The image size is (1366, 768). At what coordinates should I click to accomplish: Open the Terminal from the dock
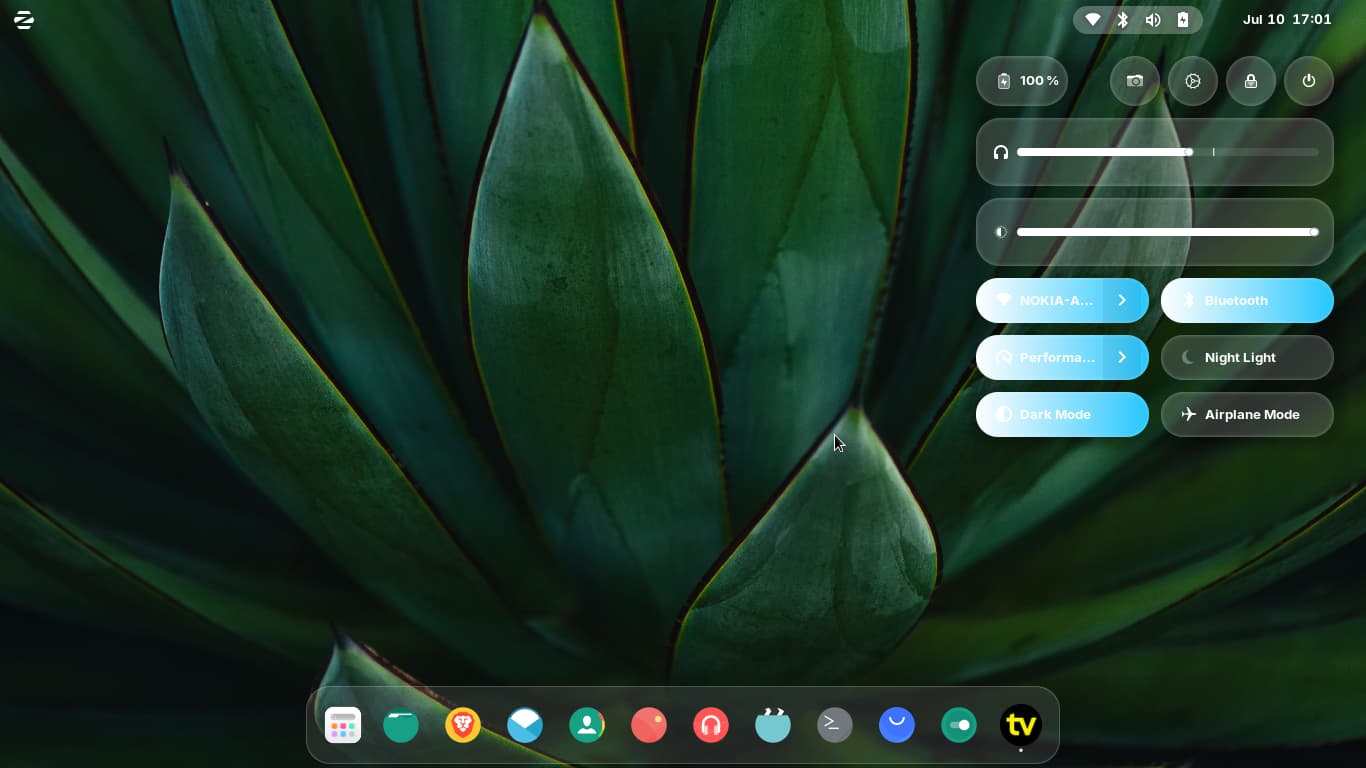click(x=835, y=725)
